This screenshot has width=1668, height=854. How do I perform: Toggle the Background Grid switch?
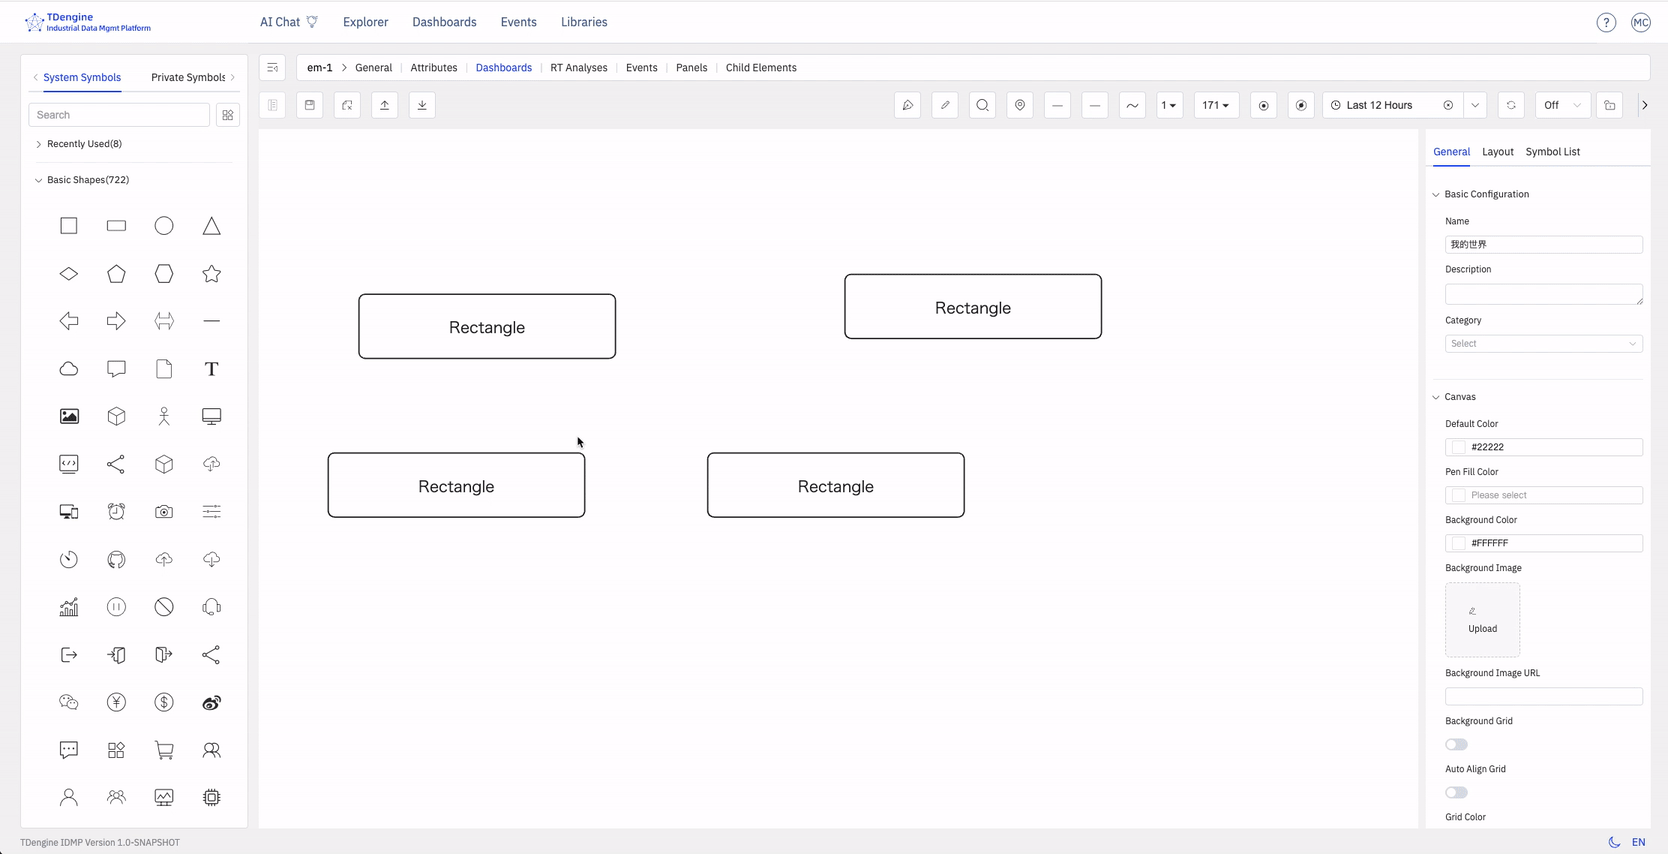coord(1456,744)
